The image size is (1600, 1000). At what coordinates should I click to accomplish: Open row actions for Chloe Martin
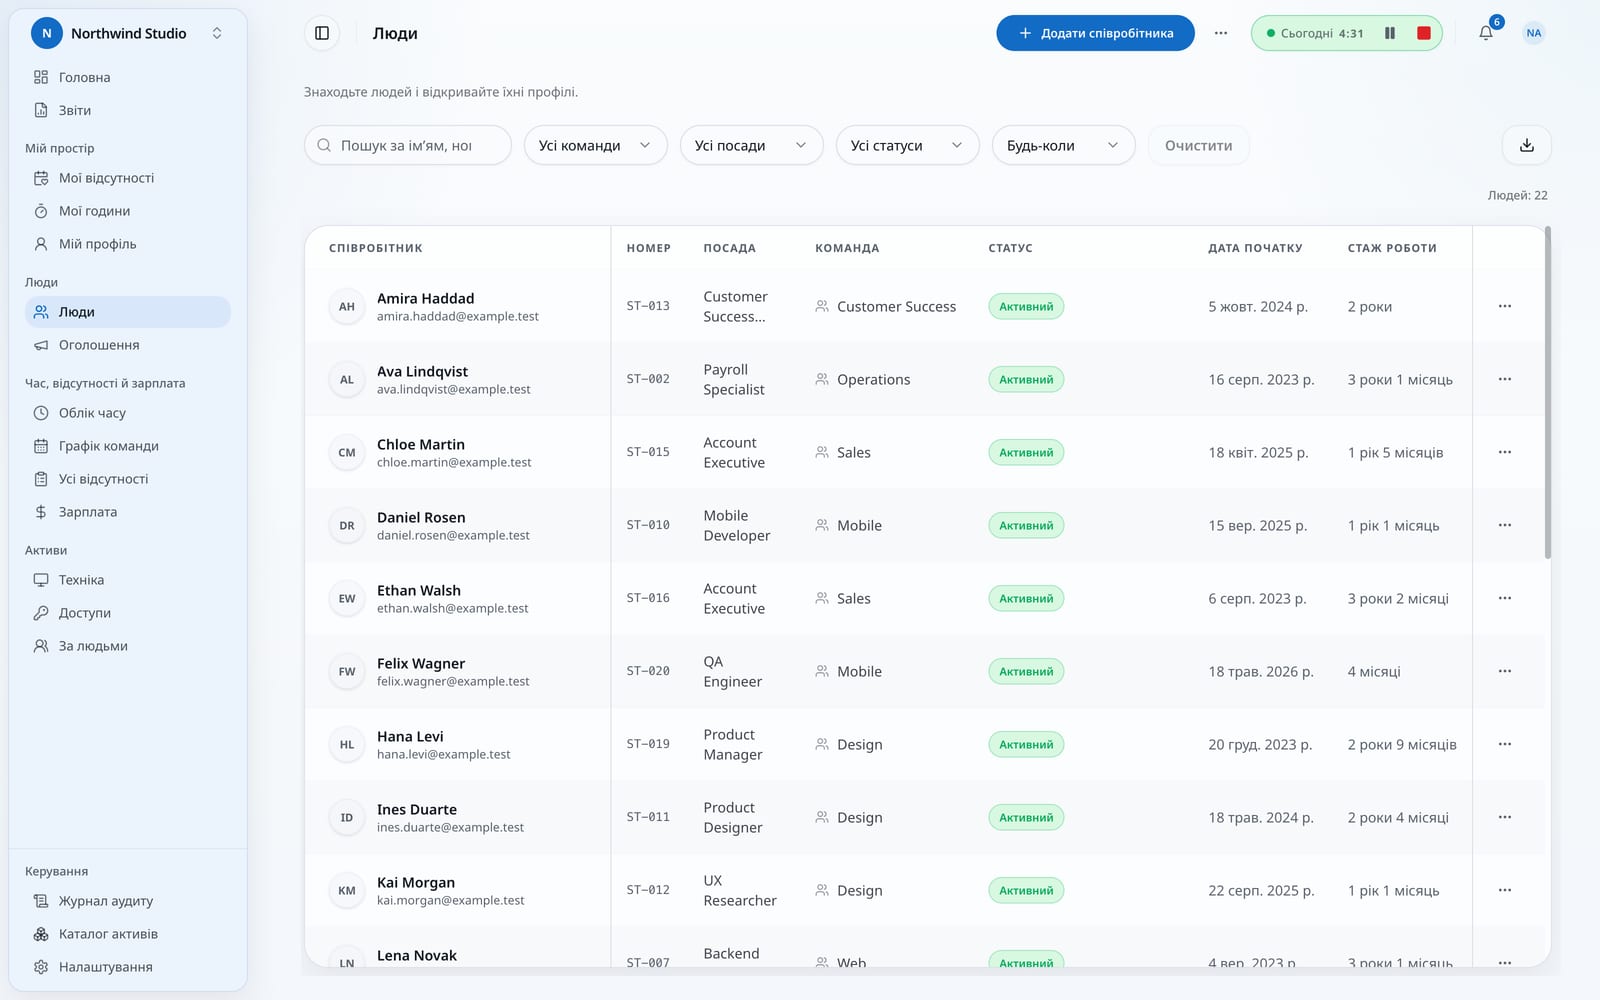coord(1505,452)
